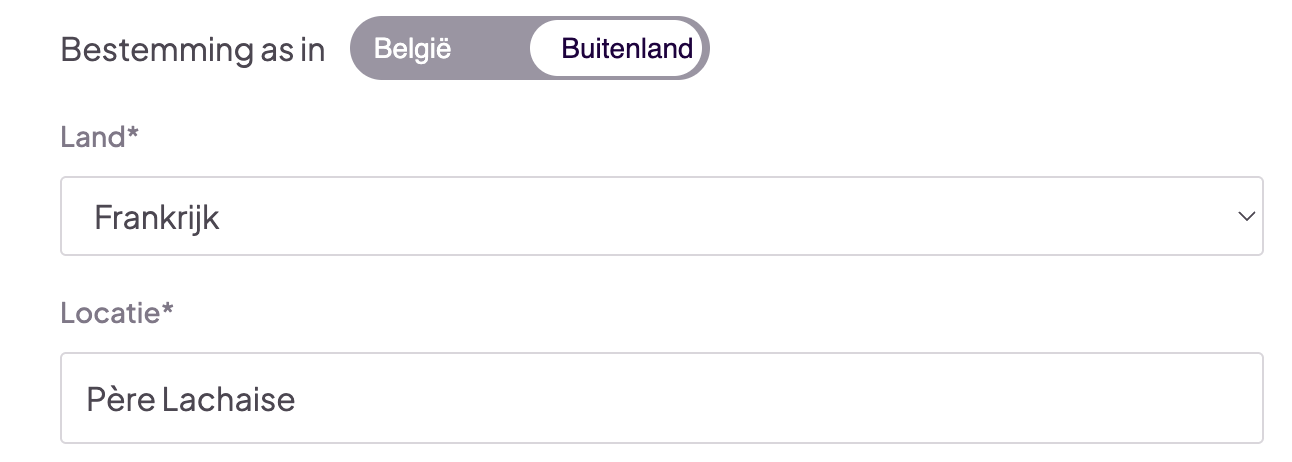Open the Land country dropdown
The width and height of the screenshot is (1292, 462).
point(661,216)
